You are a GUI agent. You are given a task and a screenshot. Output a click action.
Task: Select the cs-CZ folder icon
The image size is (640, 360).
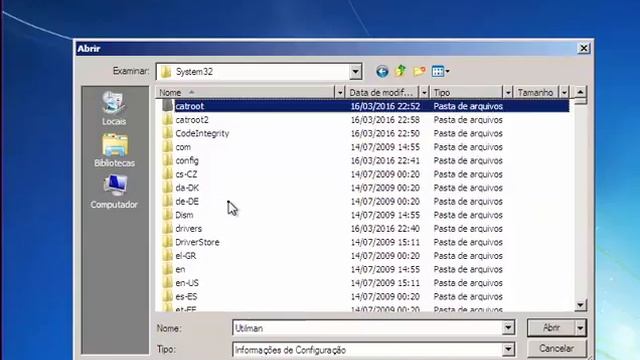click(167, 174)
